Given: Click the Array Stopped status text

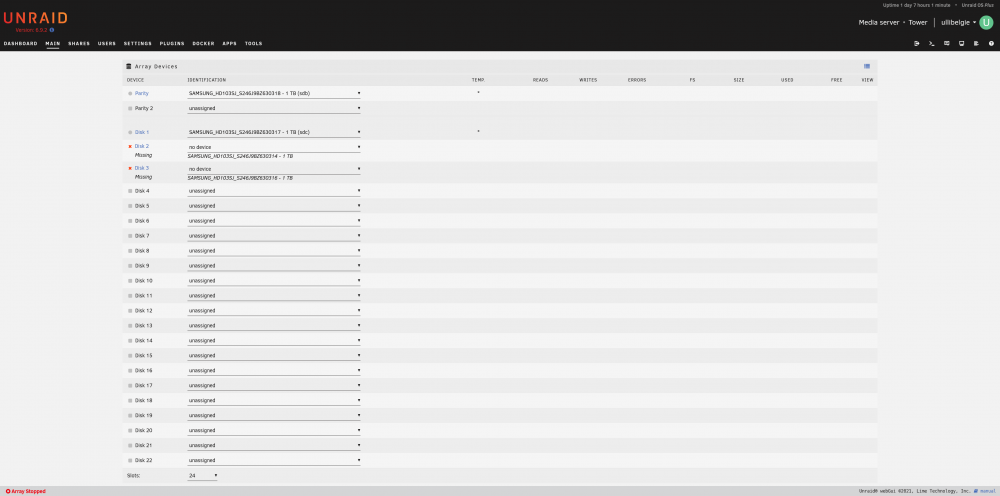Looking at the screenshot, I should coord(29,492).
